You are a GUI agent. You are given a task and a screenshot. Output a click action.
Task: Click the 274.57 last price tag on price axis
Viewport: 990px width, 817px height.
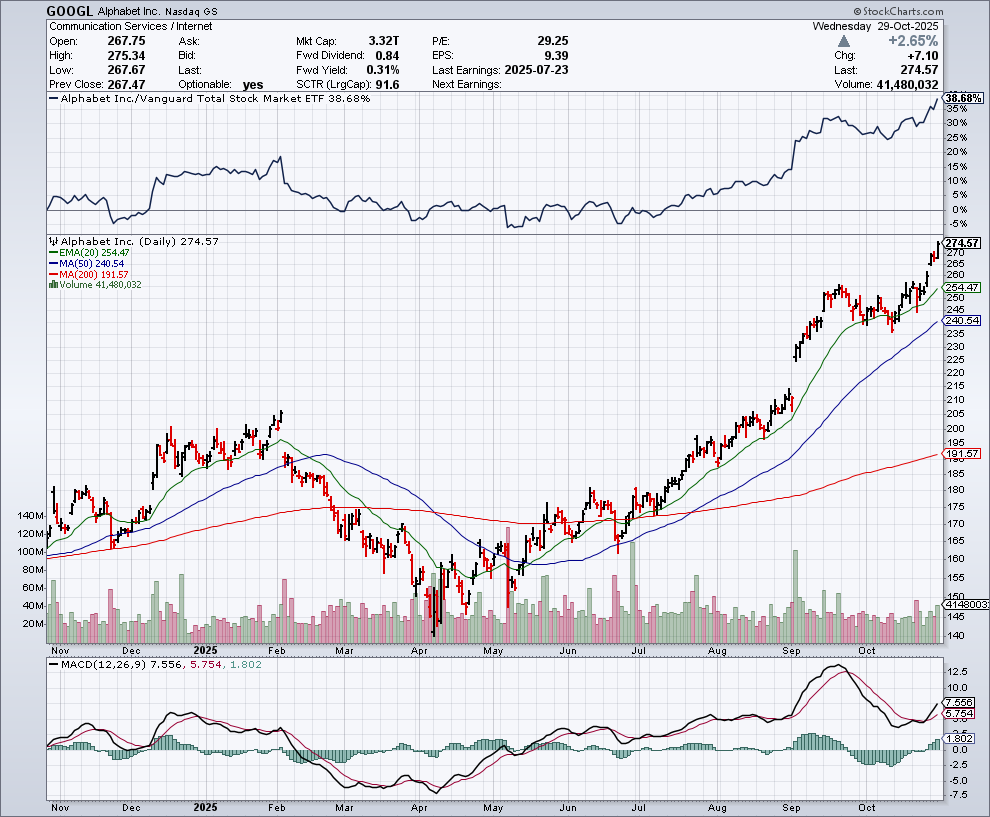(961, 243)
